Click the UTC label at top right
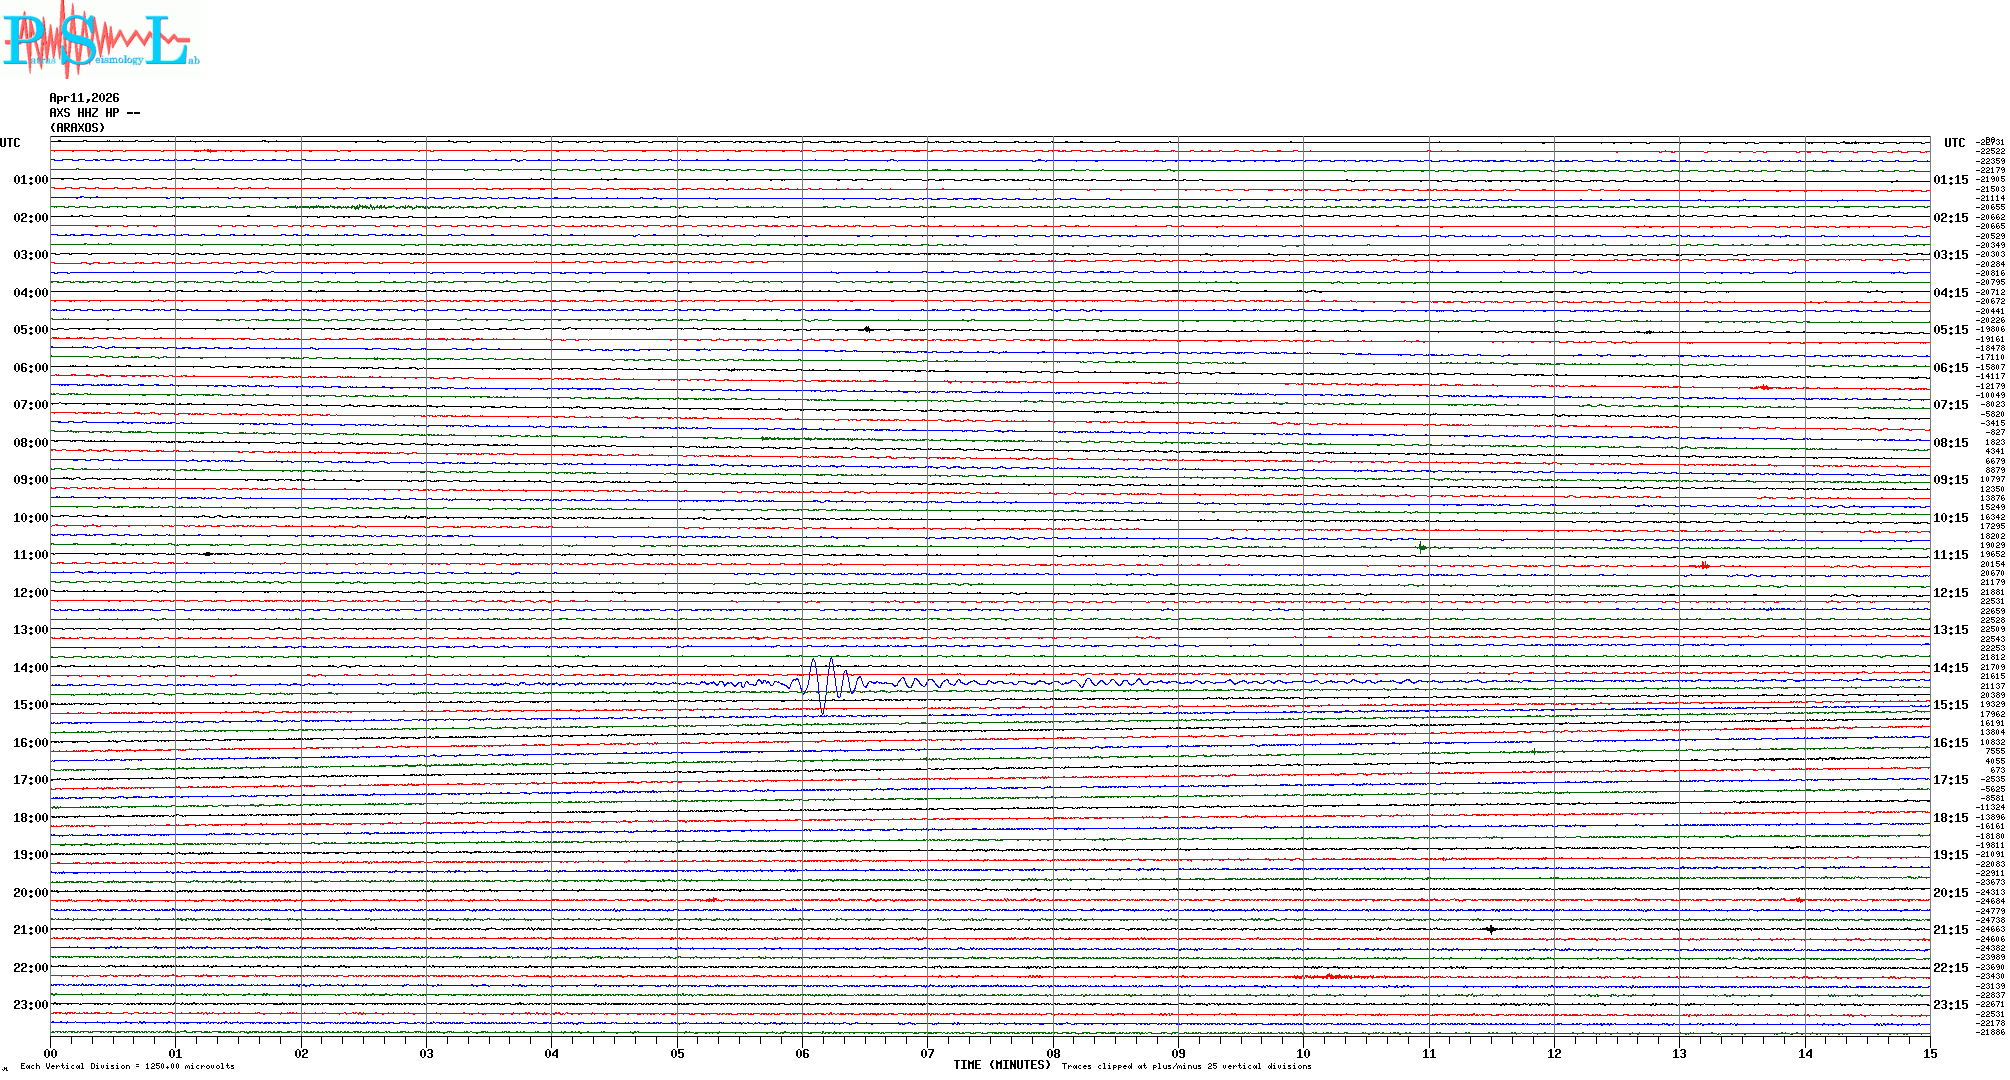Image resolution: width=2010 pixels, height=1080 pixels. (1954, 143)
